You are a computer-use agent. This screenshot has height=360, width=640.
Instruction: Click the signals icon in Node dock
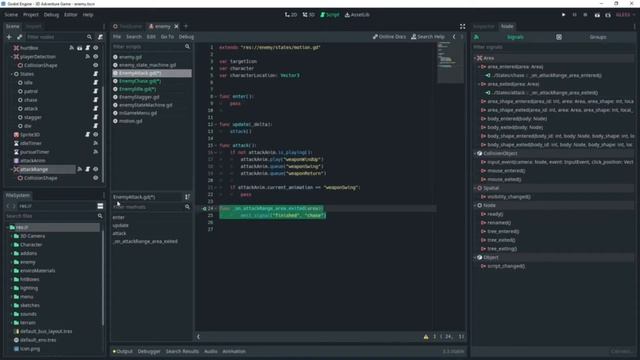tap(476, 37)
